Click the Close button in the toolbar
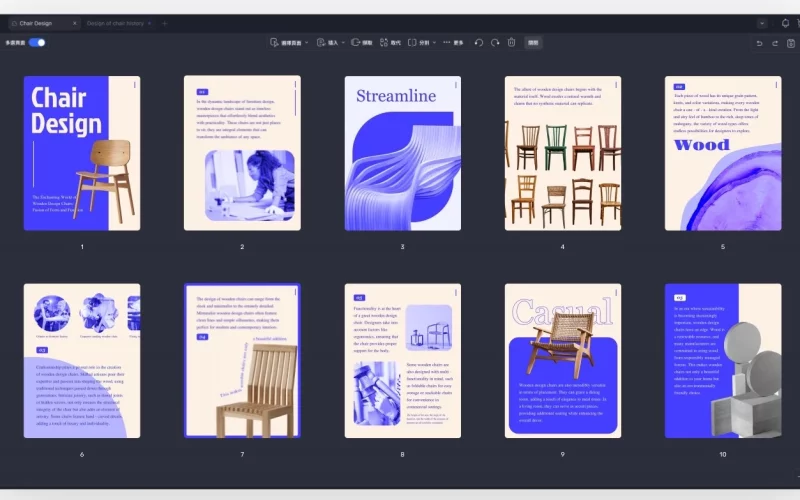The height and width of the screenshot is (500, 800). click(534, 43)
